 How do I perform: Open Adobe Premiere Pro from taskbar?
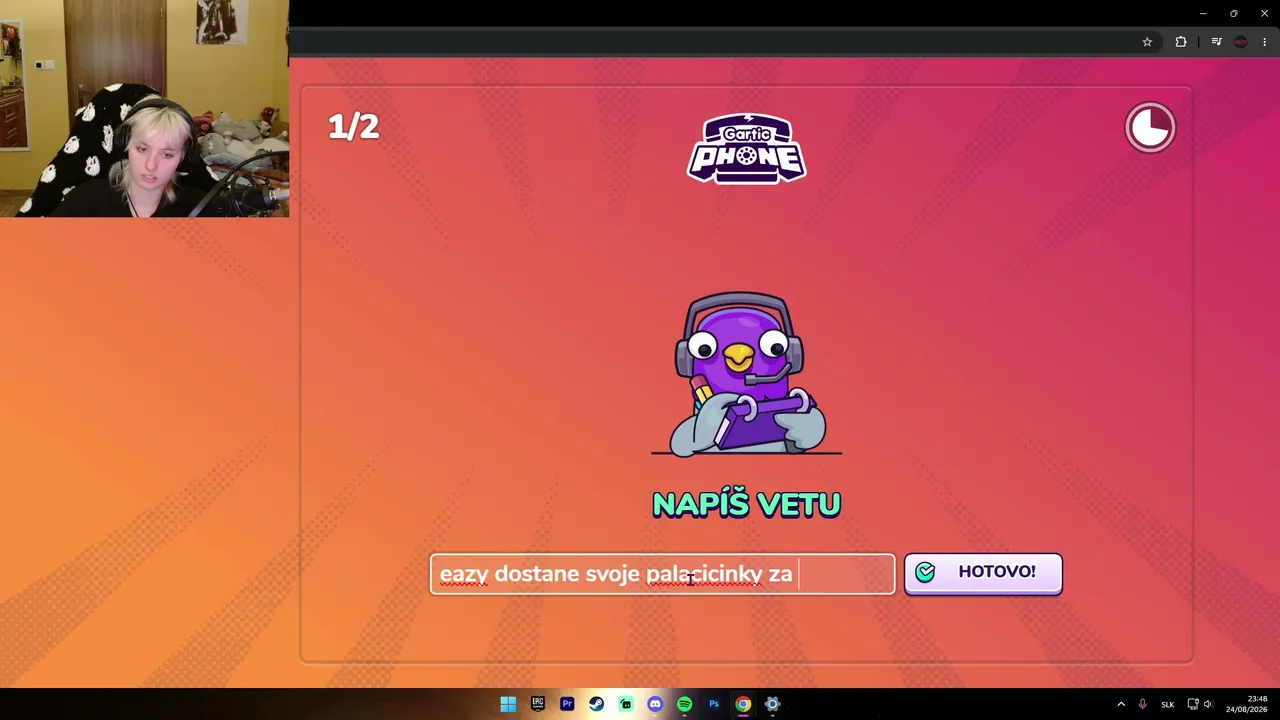tap(567, 704)
